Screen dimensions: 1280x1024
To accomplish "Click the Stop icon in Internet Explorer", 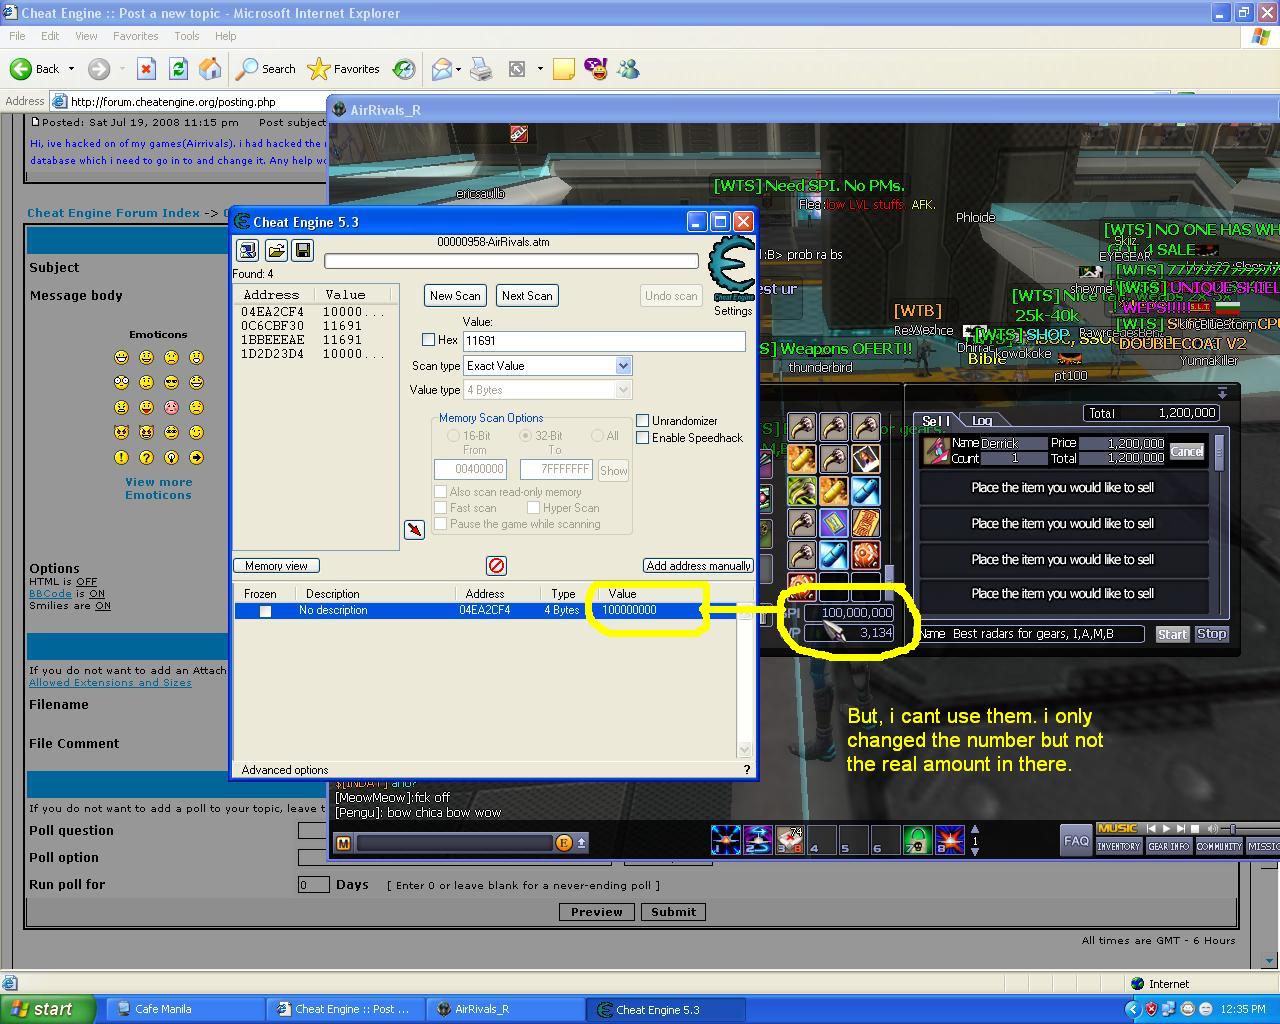I will coord(146,69).
